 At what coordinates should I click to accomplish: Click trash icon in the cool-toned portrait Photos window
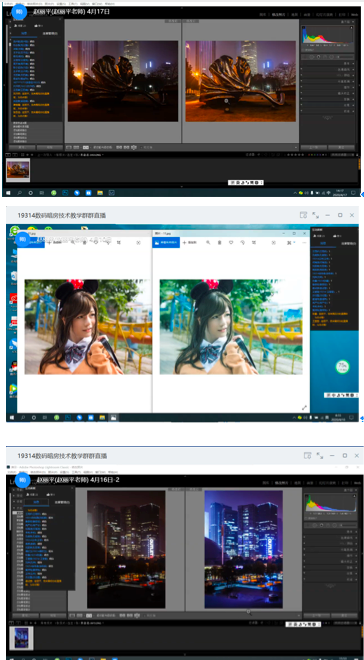point(219,243)
